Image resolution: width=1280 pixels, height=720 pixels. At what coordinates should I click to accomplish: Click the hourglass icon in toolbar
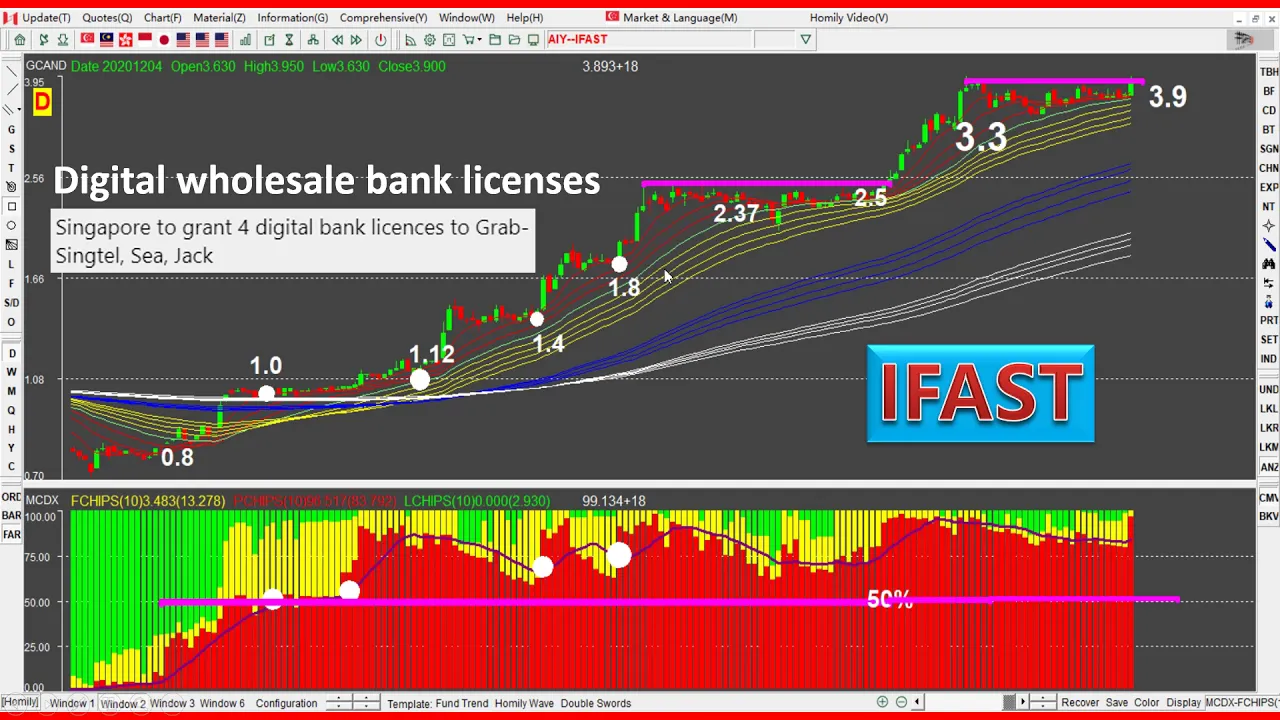click(289, 40)
